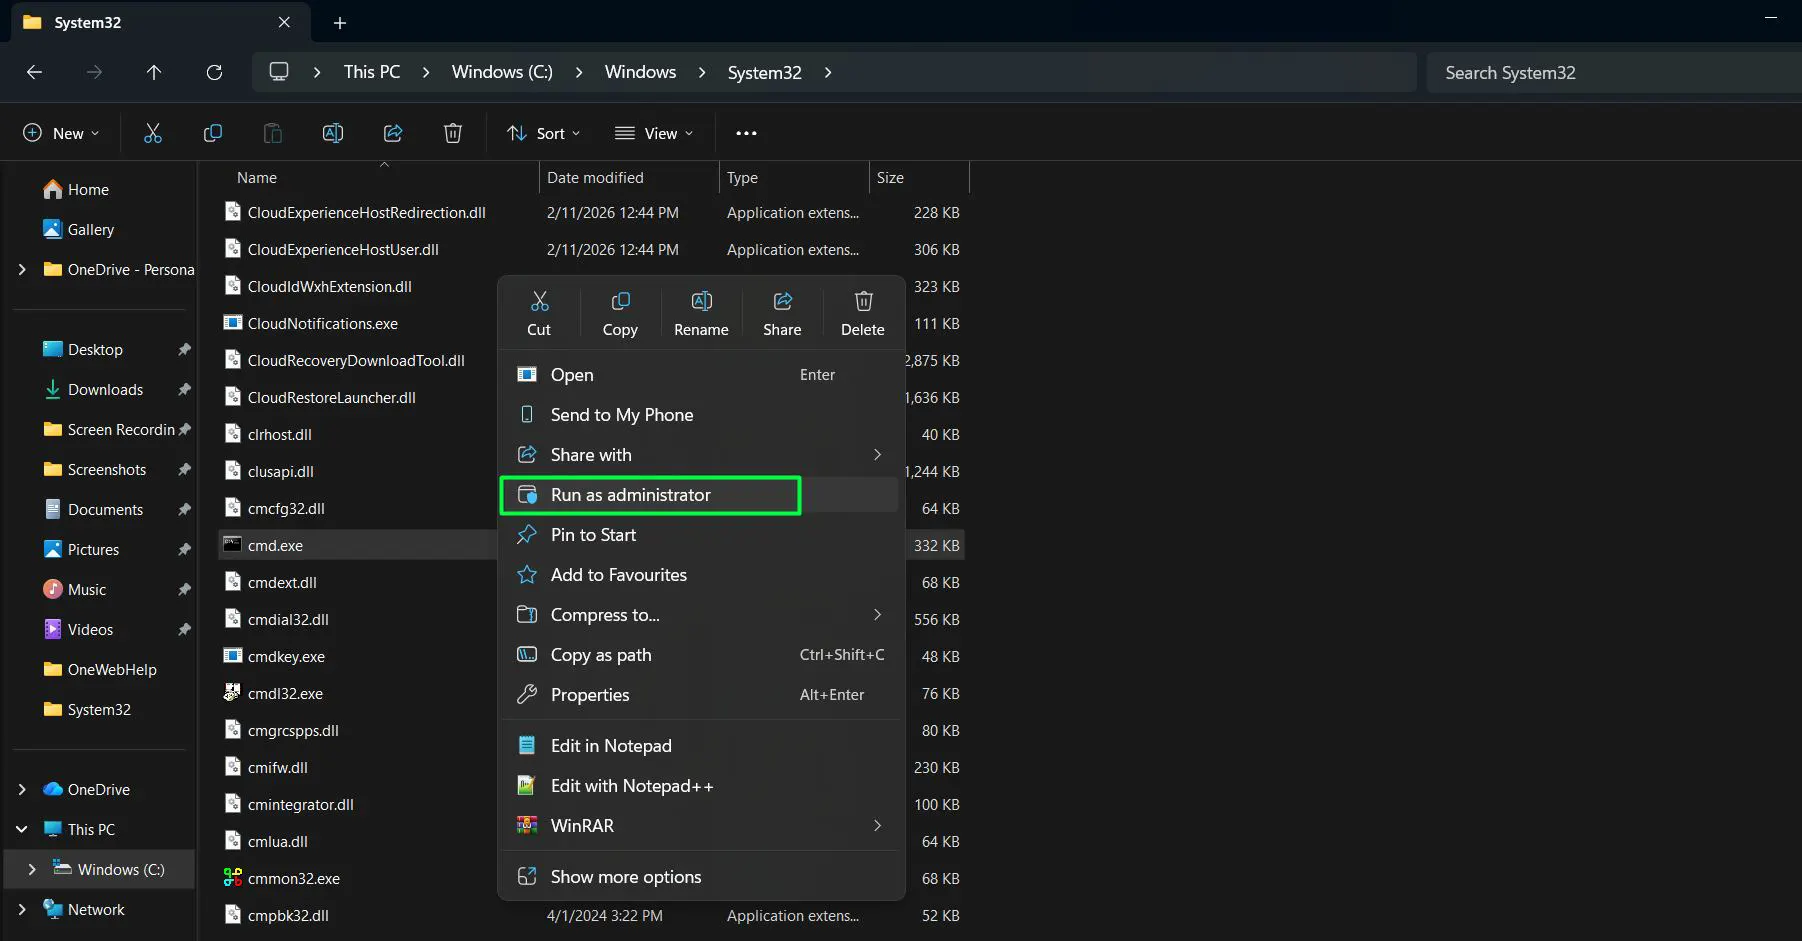1802x941 pixels.
Task: Delete cmd.exe using the context menu Delete icon
Action: (862, 312)
